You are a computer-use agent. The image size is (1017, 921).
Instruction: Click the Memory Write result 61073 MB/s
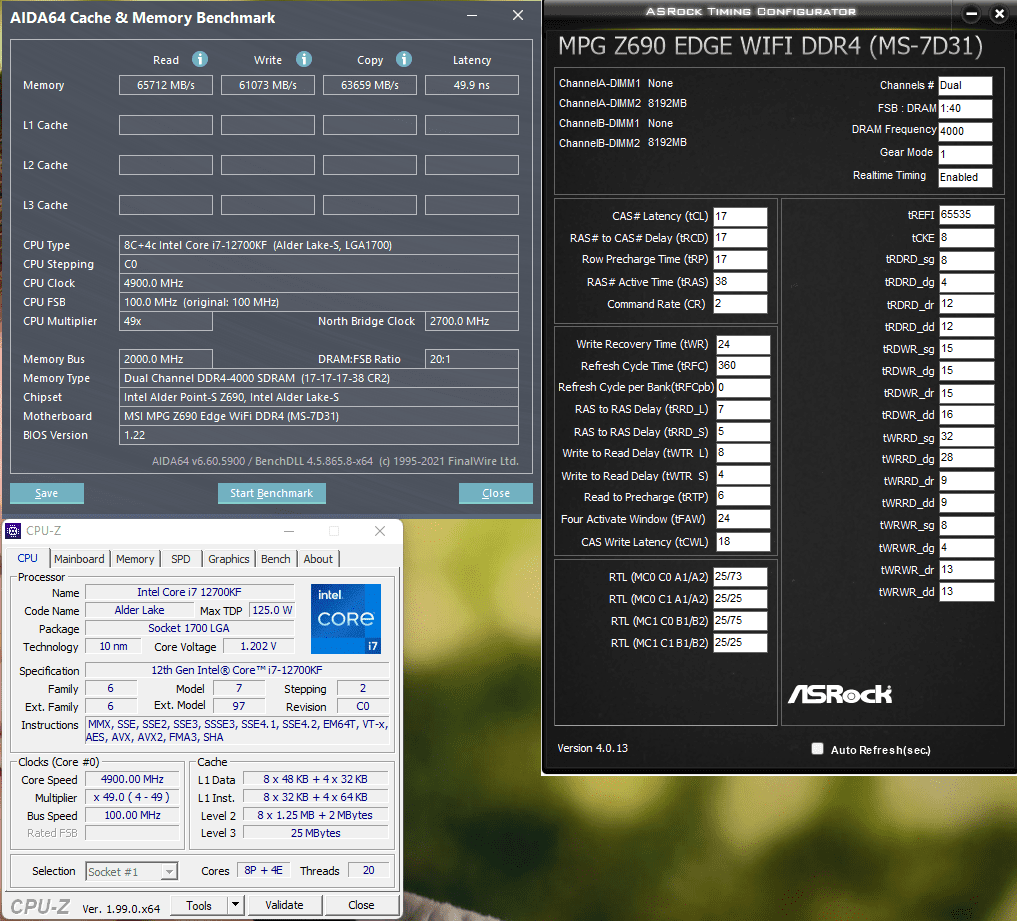268,85
